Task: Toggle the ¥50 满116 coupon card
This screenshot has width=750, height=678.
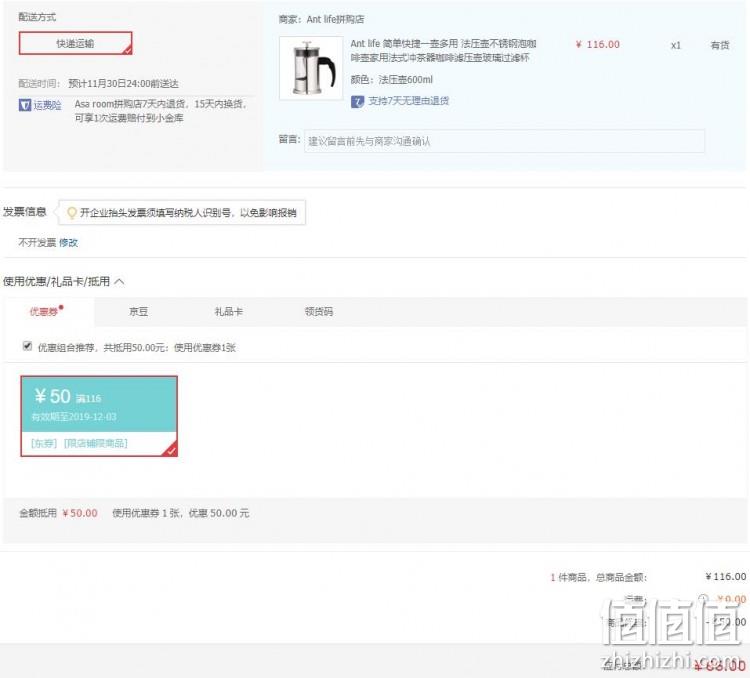Action: coord(99,416)
